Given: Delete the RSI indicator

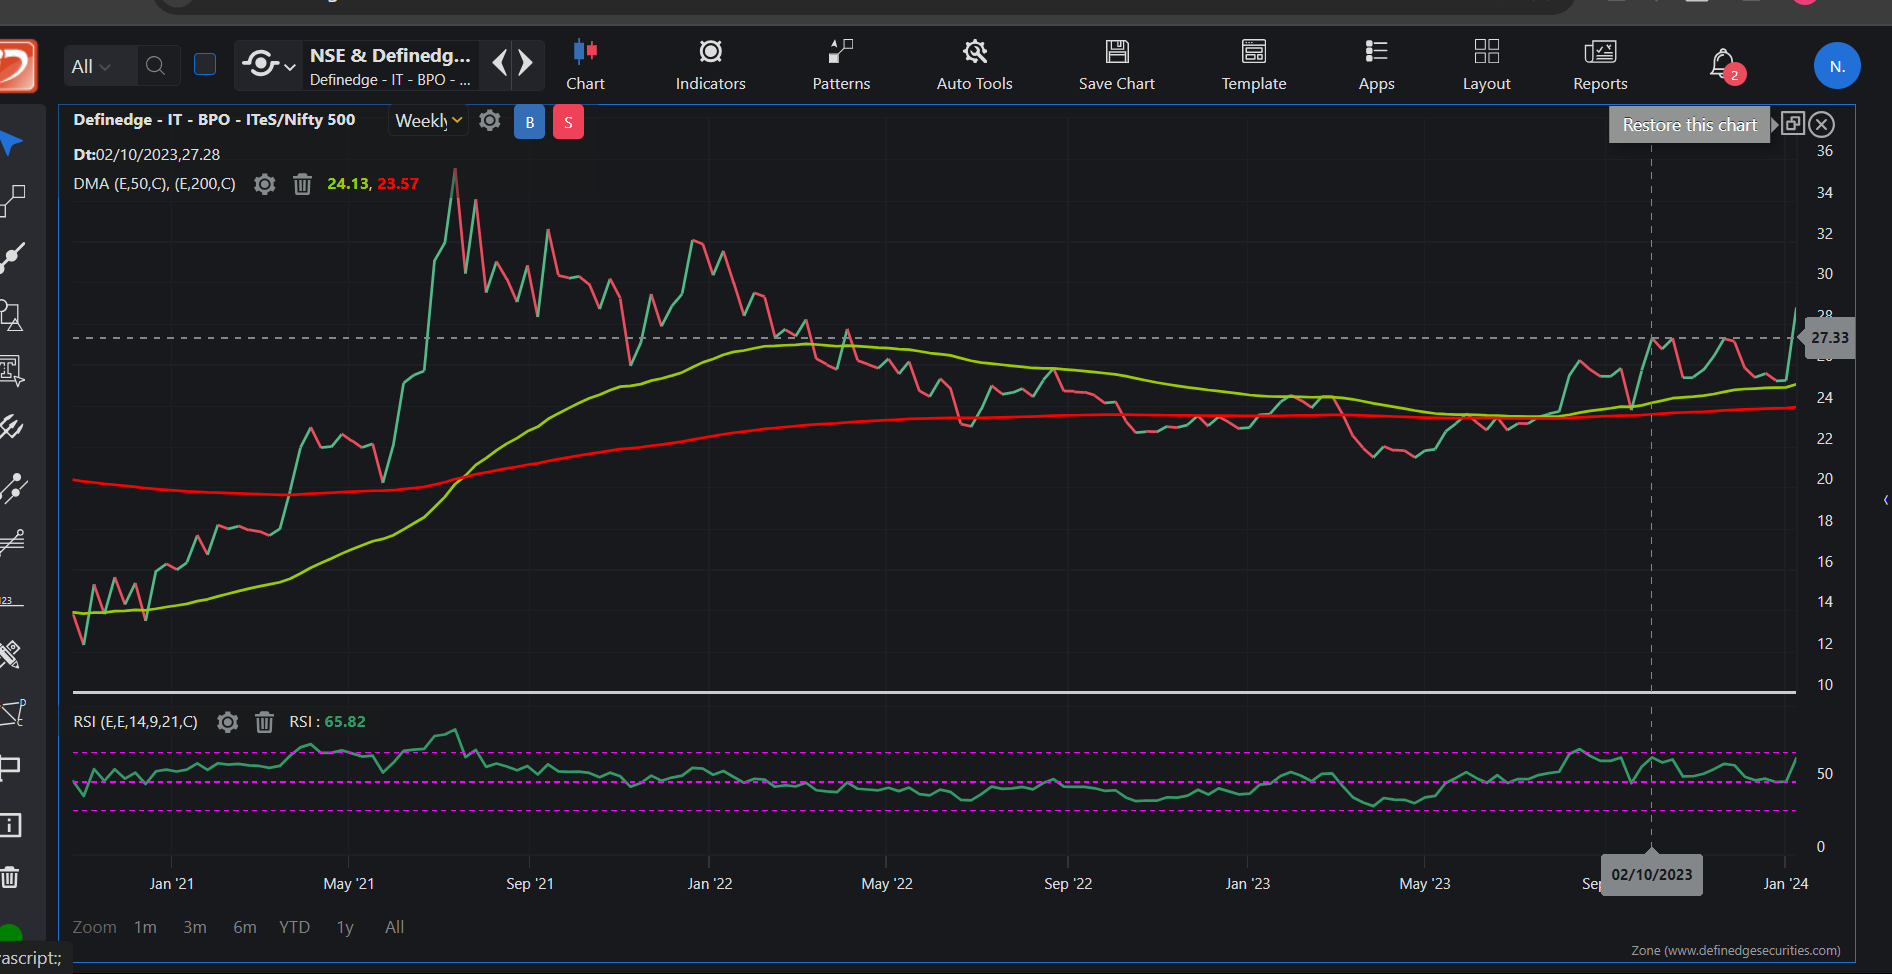Looking at the screenshot, I should (x=264, y=722).
